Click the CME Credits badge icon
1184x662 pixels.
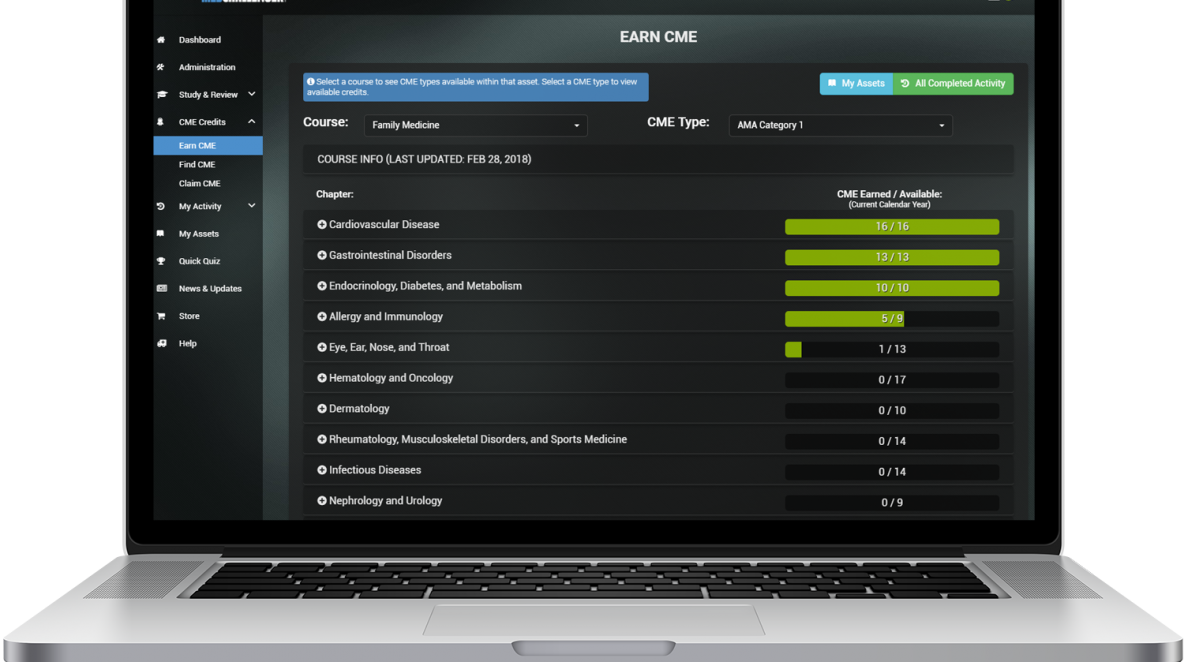[160, 122]
